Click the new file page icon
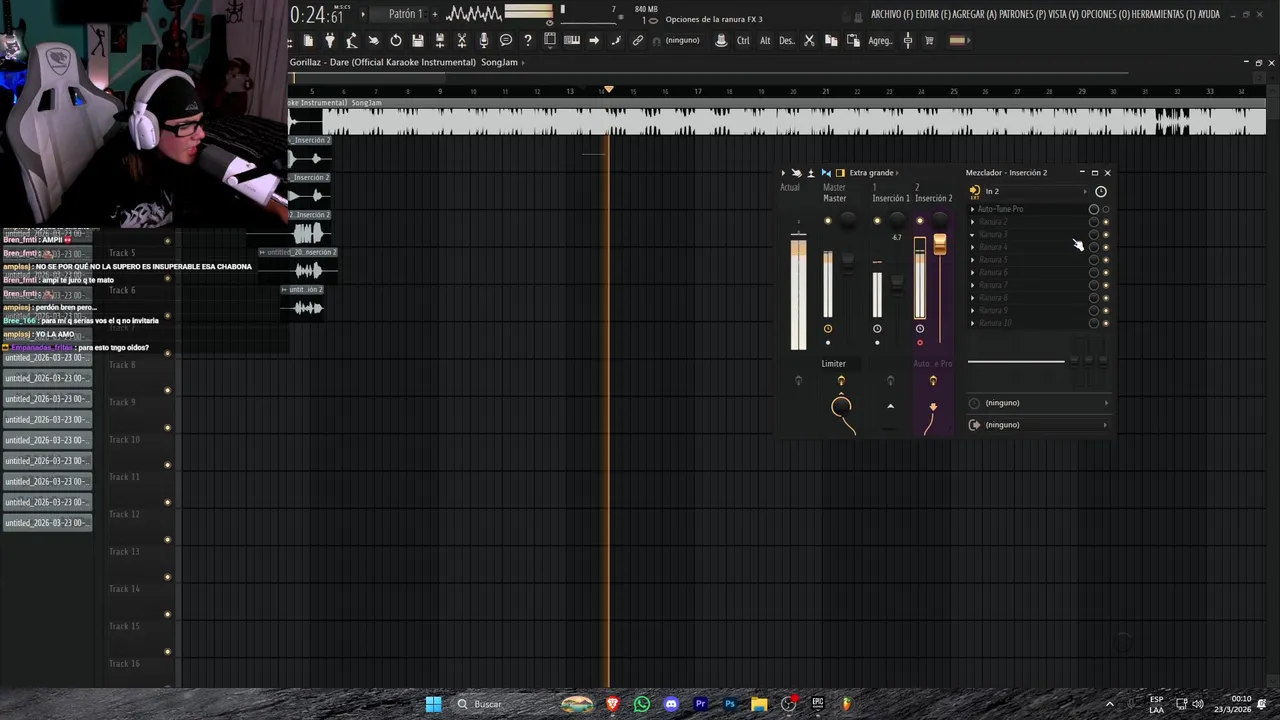The height and width of the screenshot is (720, 1280). 308,41
